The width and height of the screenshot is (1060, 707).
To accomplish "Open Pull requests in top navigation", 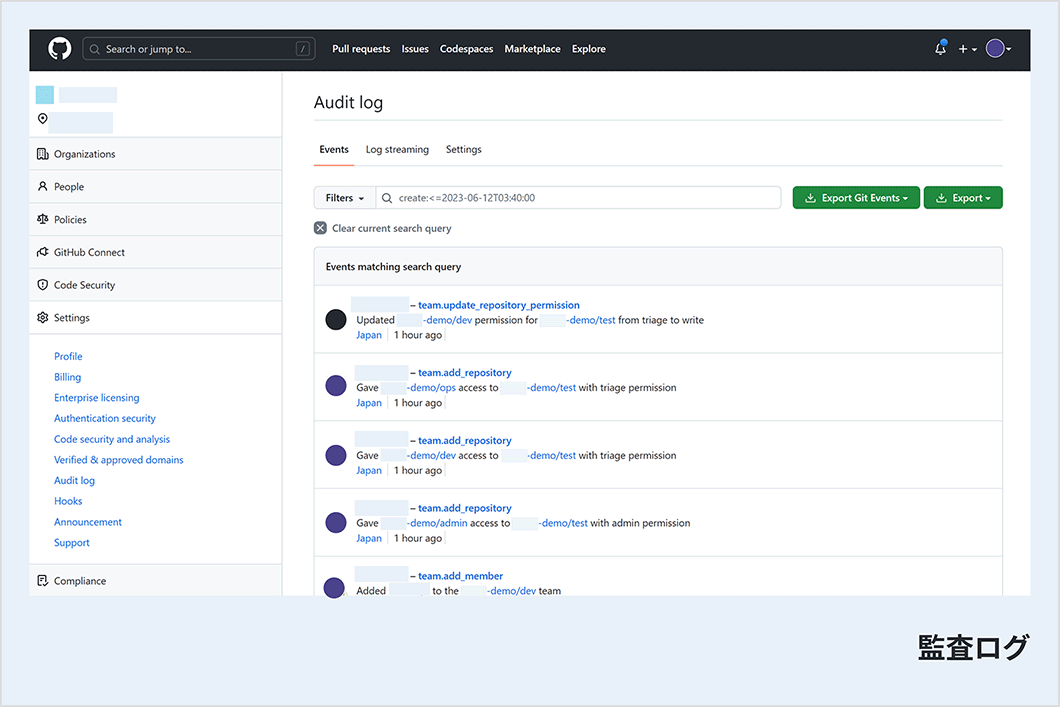I will (361, 49).
